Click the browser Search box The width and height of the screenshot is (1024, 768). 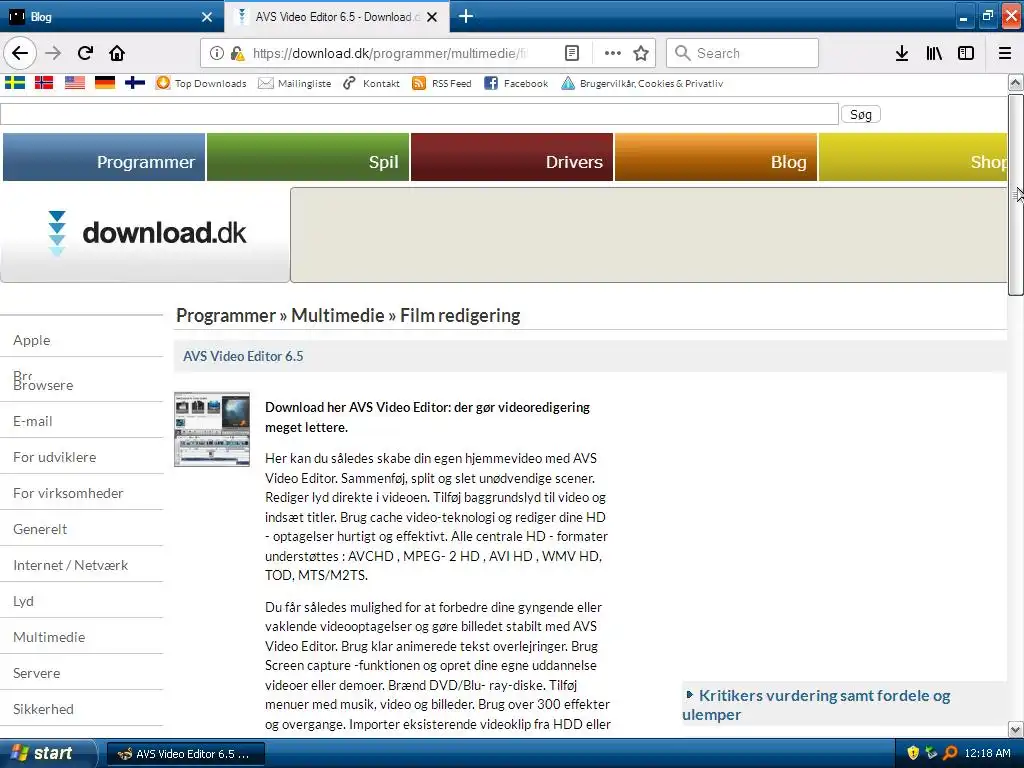click(742, 53)
